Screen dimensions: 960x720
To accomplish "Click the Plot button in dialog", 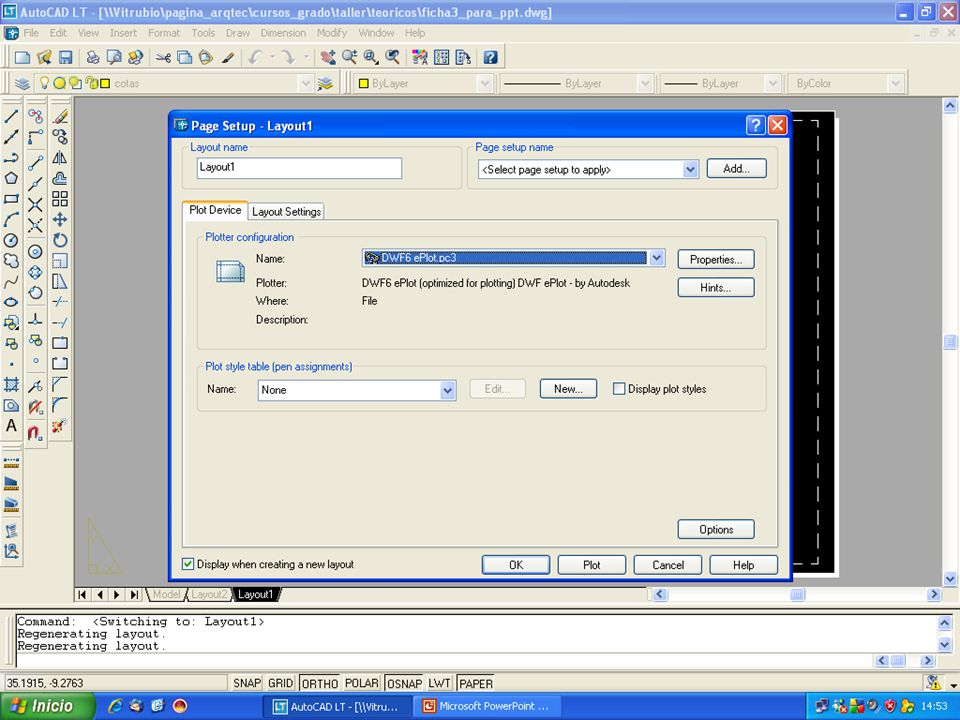I will (591, 565).
